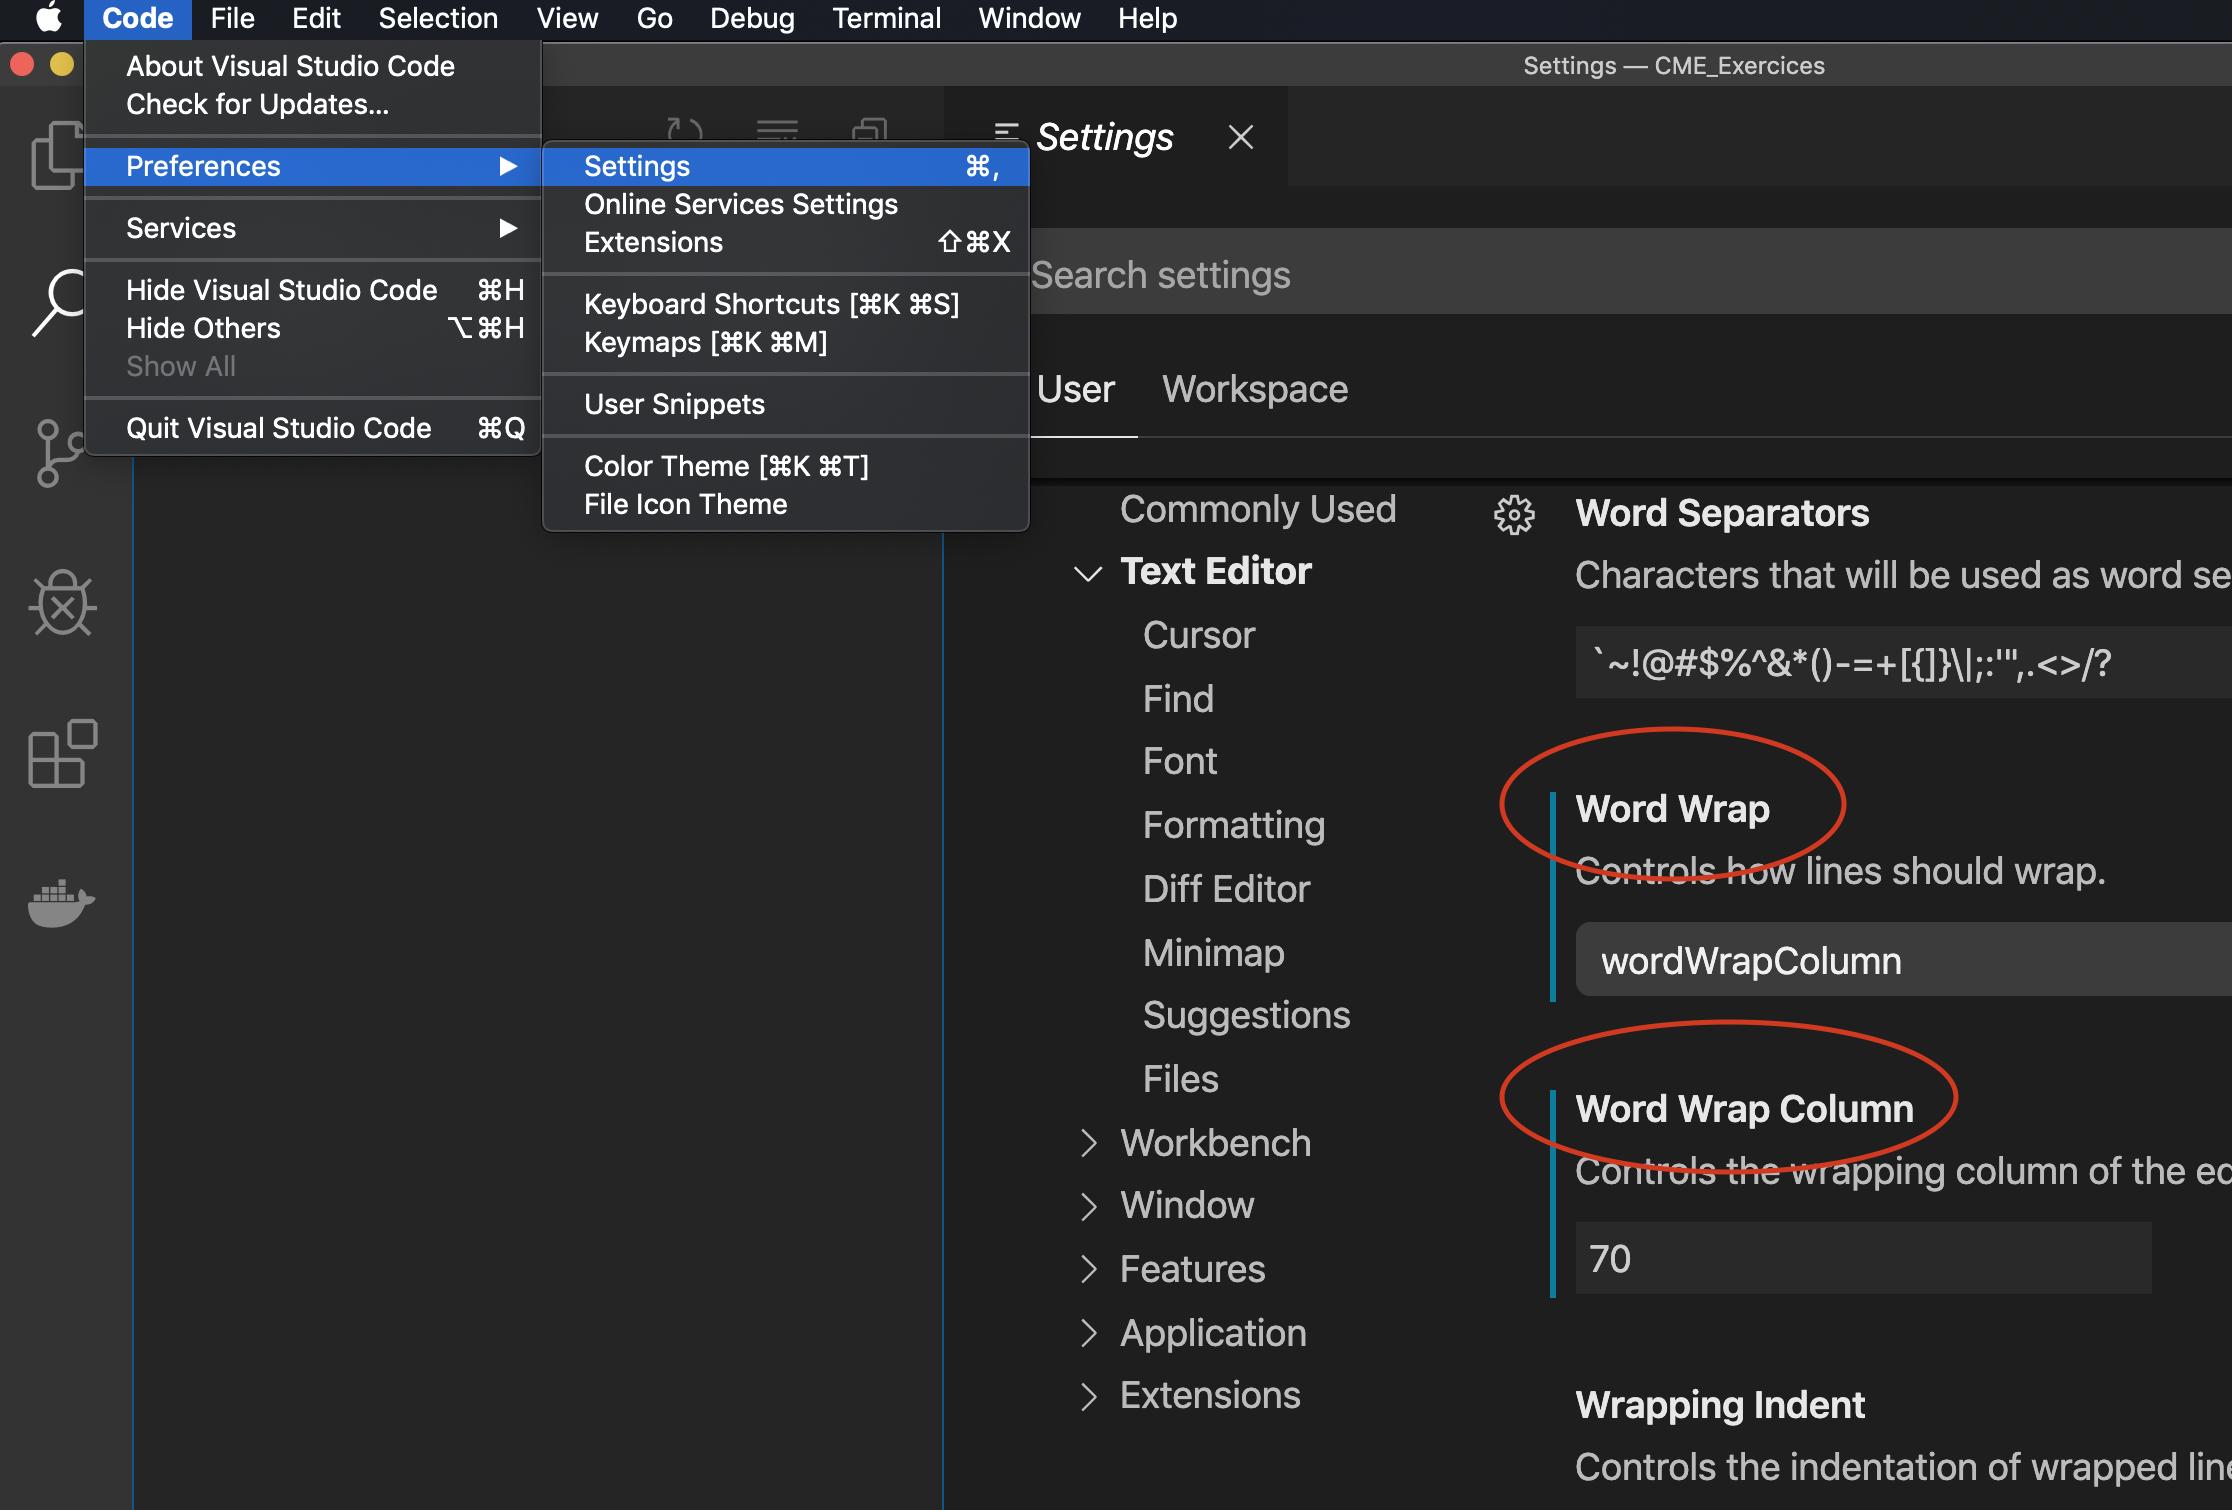This screenshot has height=1510, width=2232.
Task: Select Suggestions under Text Editor
Action: click(1246, 1015)
